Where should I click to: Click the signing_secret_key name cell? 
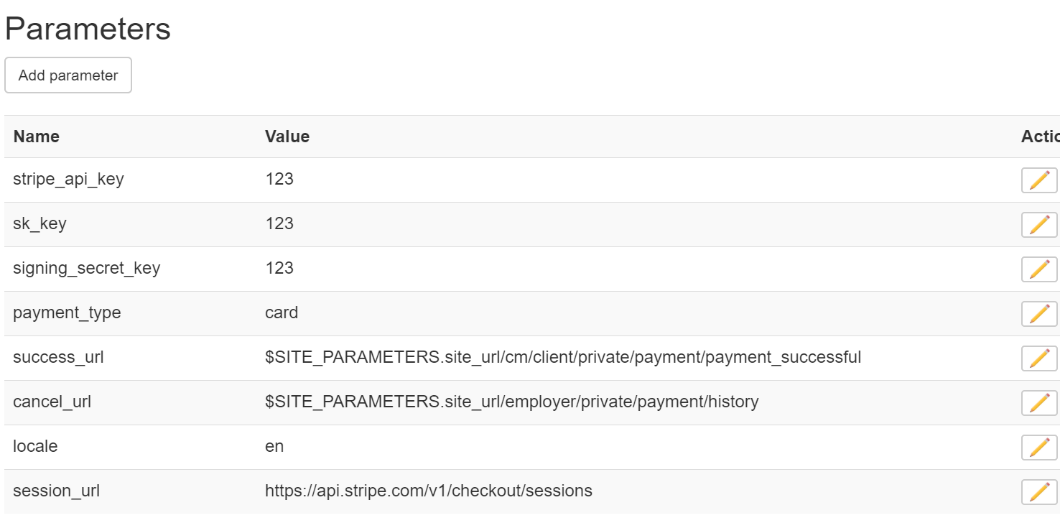click(x=87, y=268)
